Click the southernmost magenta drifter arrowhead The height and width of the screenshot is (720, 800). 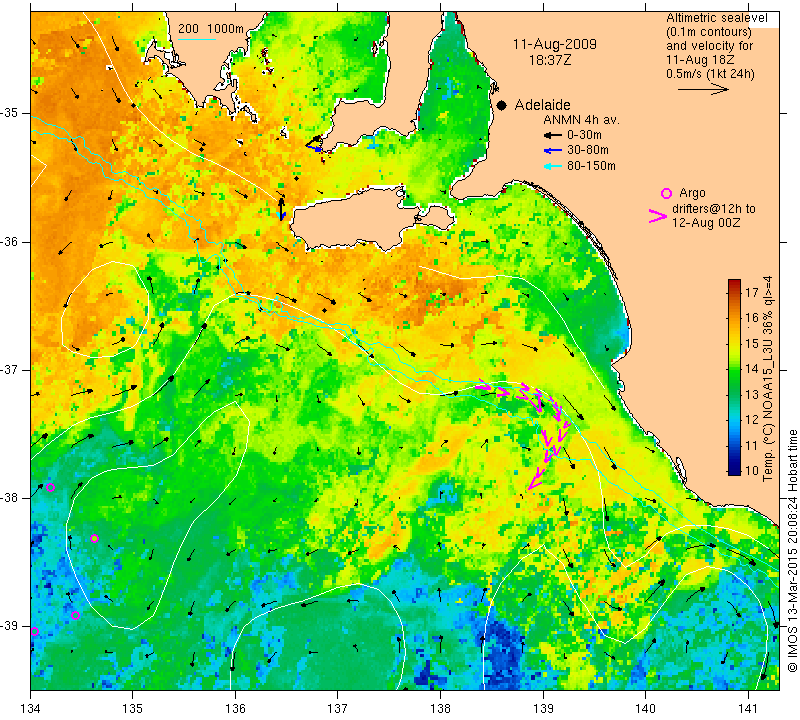533,484
